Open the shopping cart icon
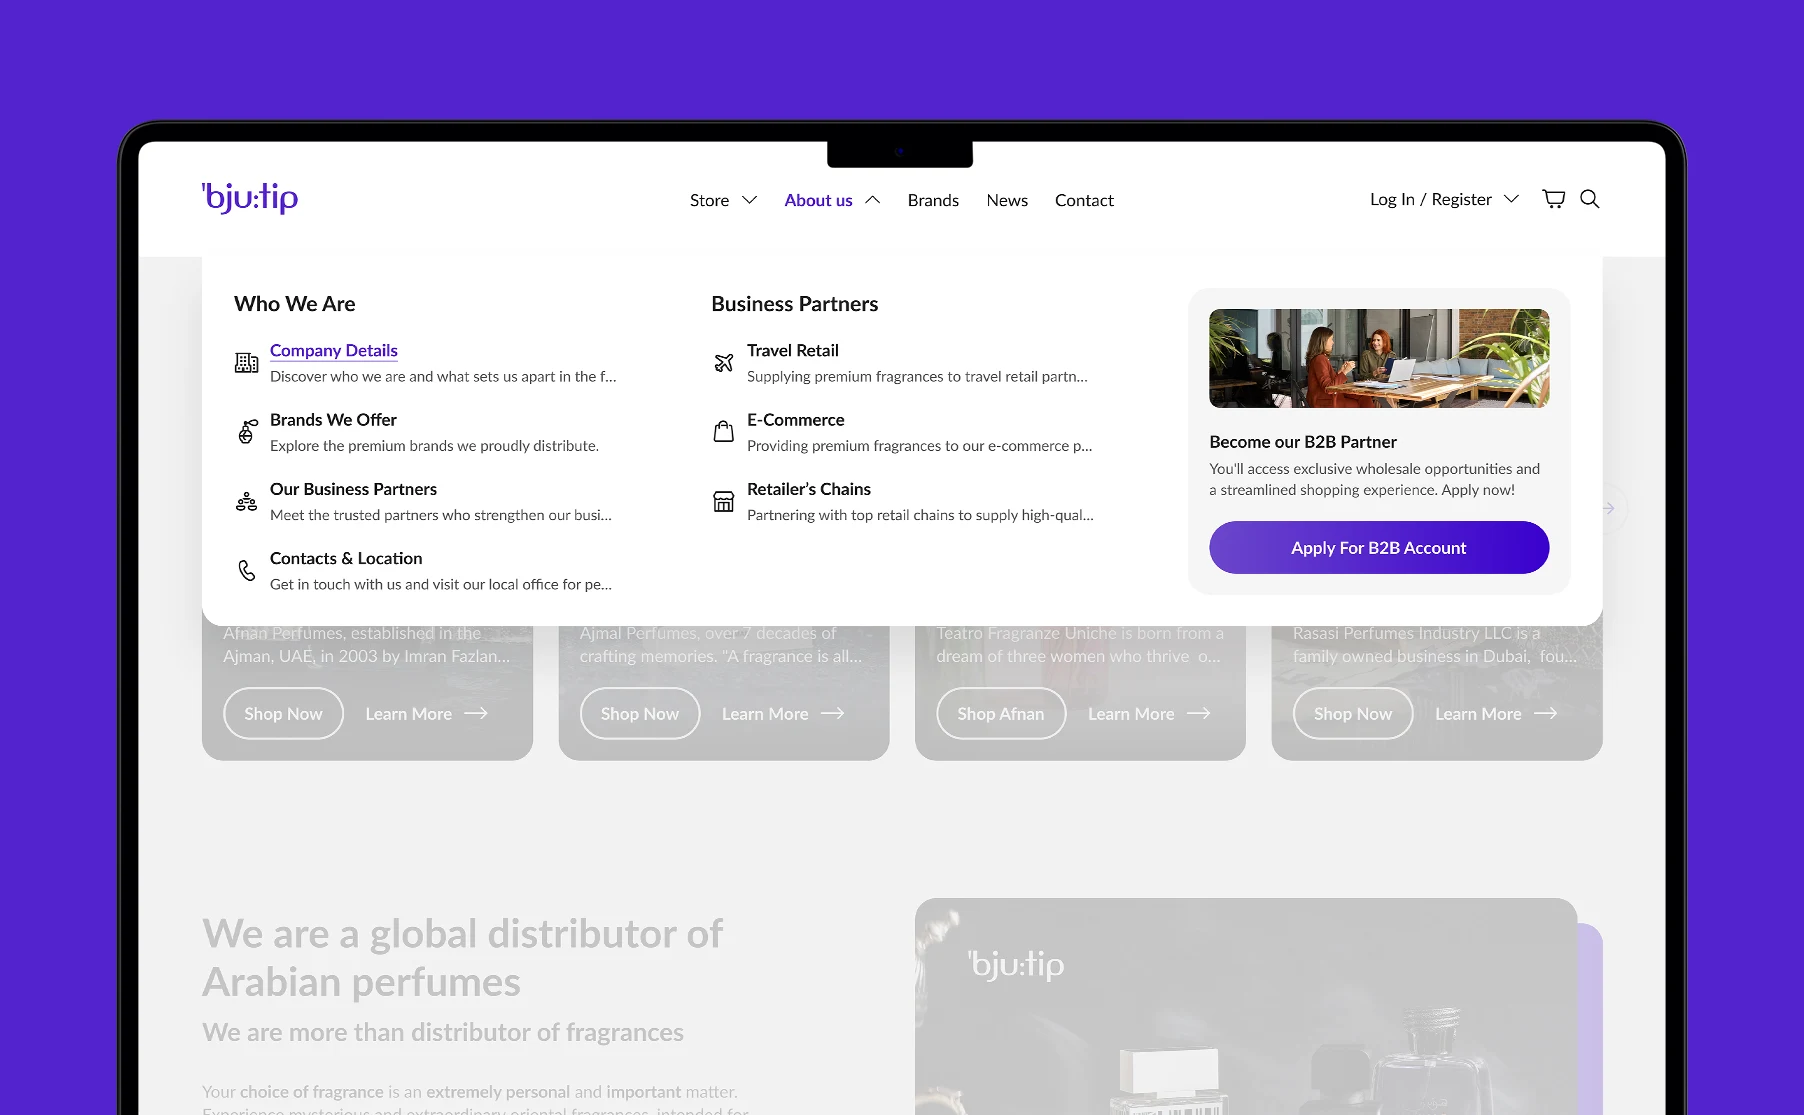The width and height of the screenshot is (1804, 1115). (1553, 199)
